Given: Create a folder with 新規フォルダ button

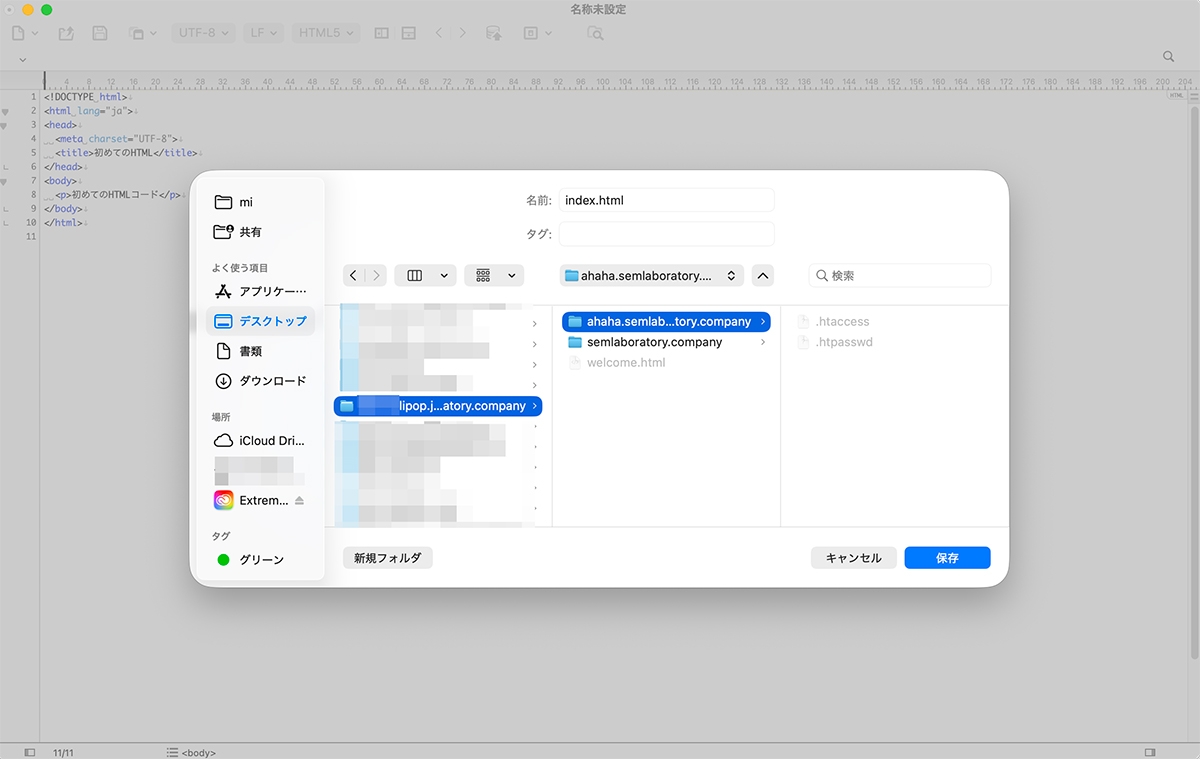Looking at the screenshot, I should click(x=387, y=557).
